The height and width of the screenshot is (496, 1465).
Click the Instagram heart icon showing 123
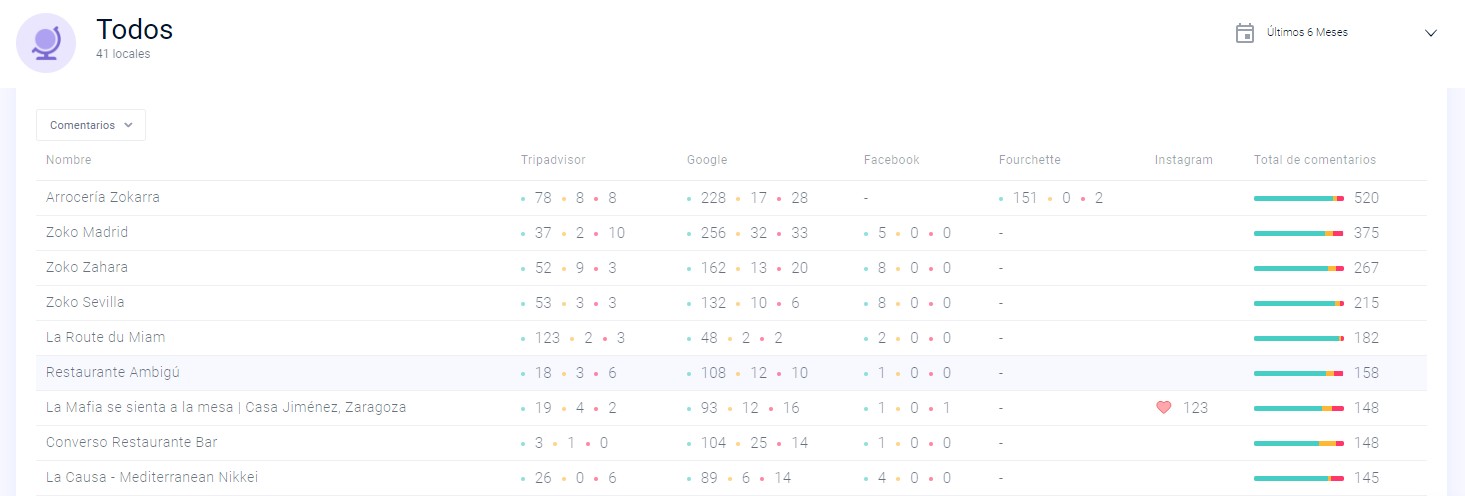[x=1163, y=407]
